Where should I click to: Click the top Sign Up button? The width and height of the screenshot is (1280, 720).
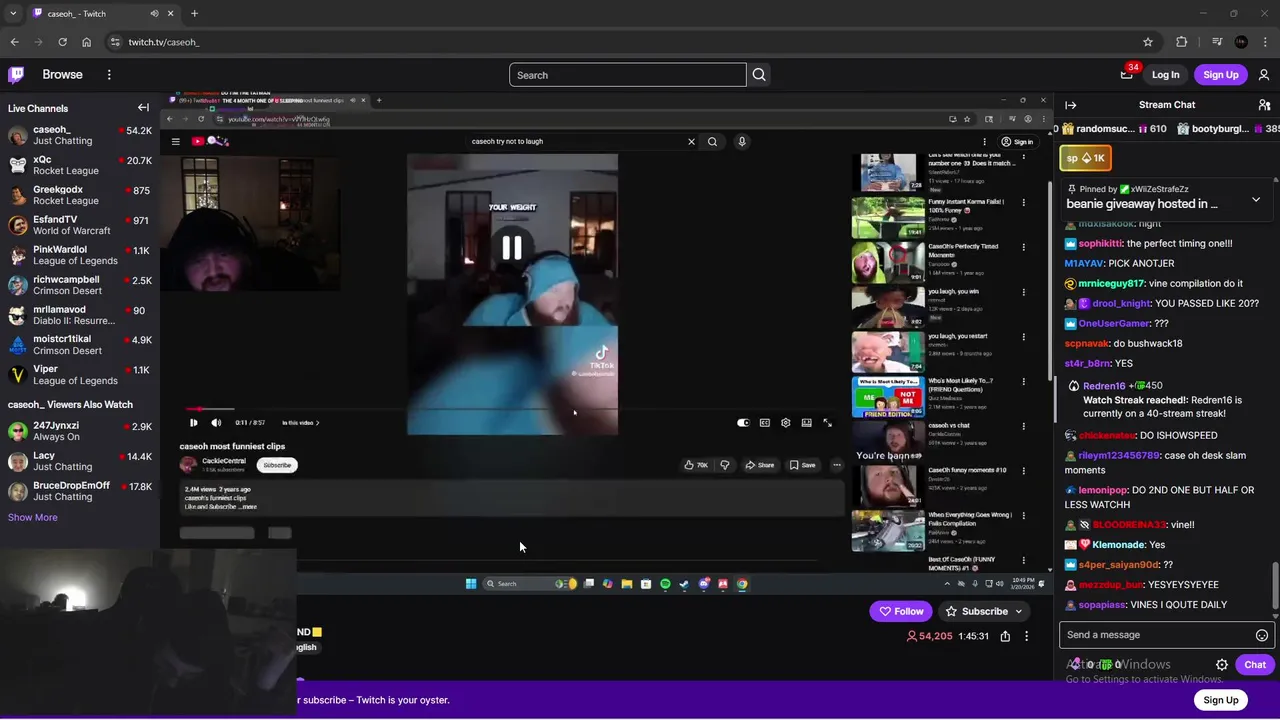pos(1220,75)
